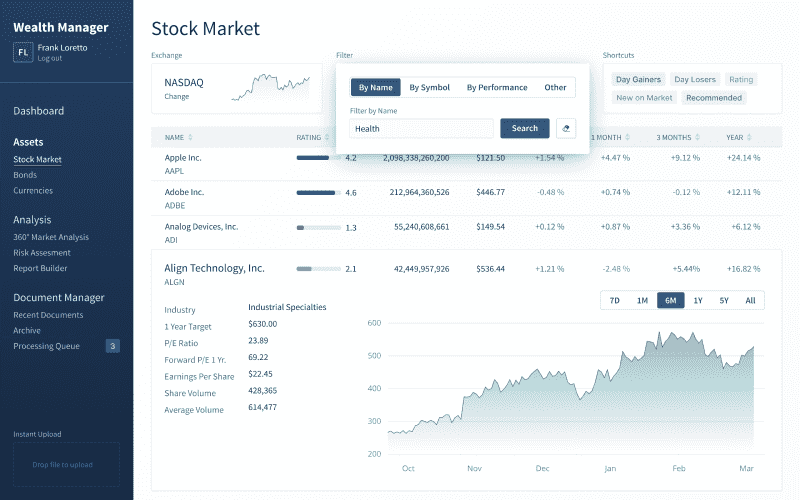The image size is (800, 500).
Task: Click the Processing Queue count badge
Action: (113, 346)
